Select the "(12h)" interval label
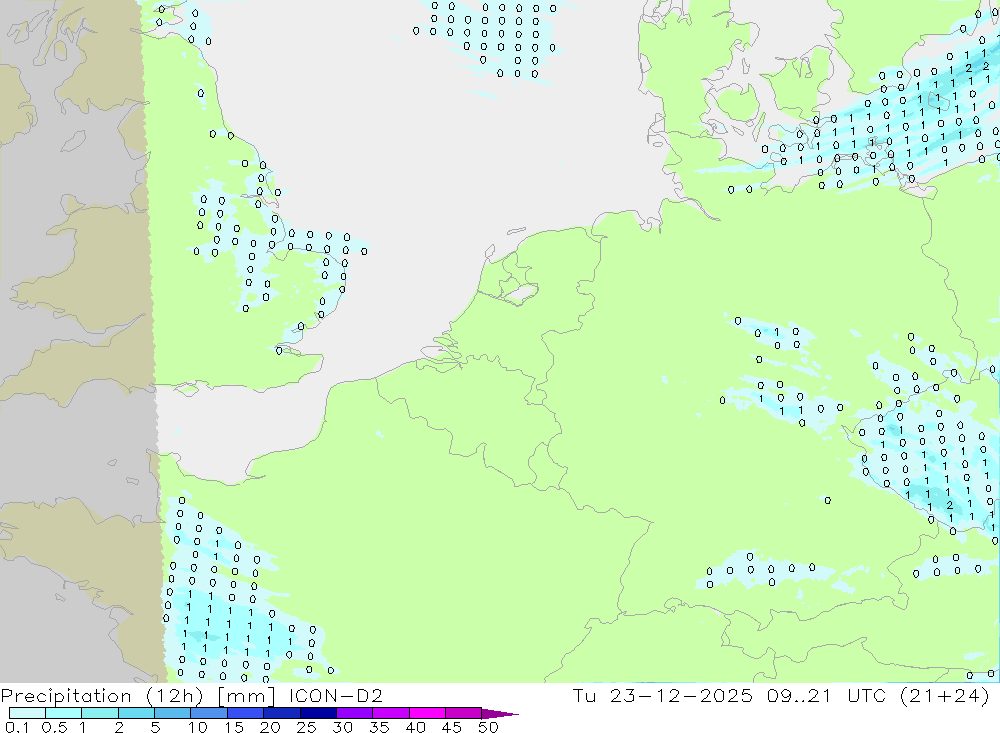1000x733 pixels. tap(173, 695)
